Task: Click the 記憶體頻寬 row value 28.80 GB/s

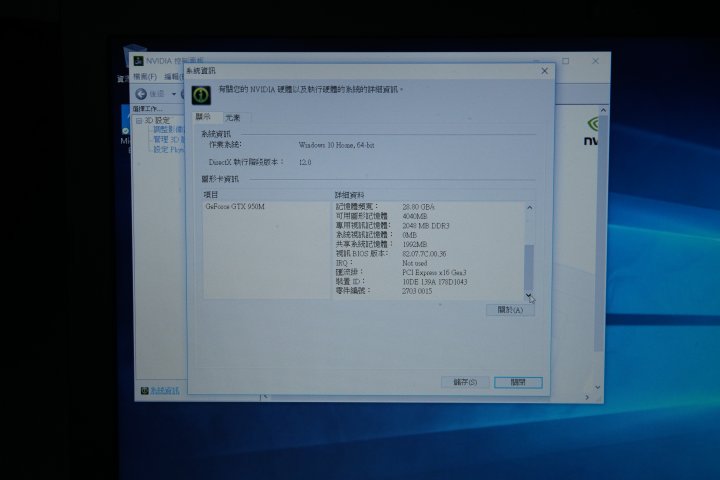Action: [x=418, y=207]
